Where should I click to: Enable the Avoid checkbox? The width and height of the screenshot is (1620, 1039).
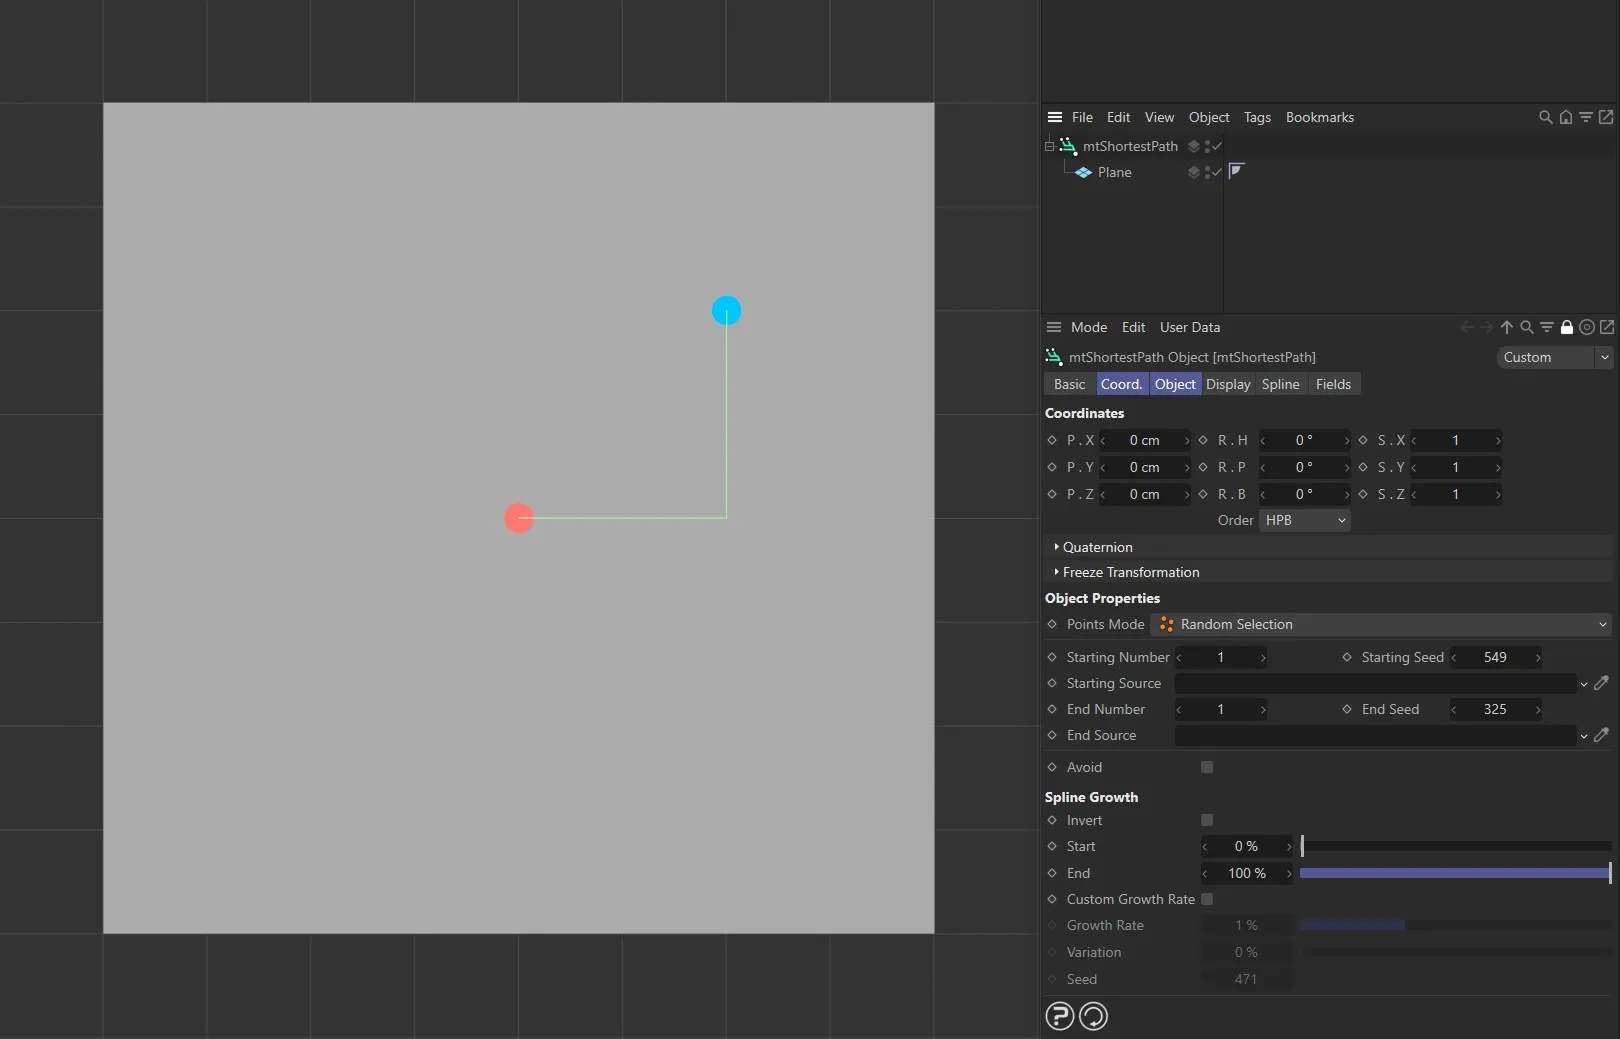coord(1206,767)
